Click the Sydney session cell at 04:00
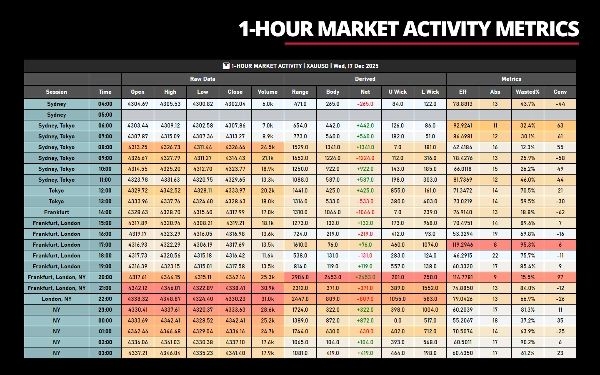 [57, 104]
